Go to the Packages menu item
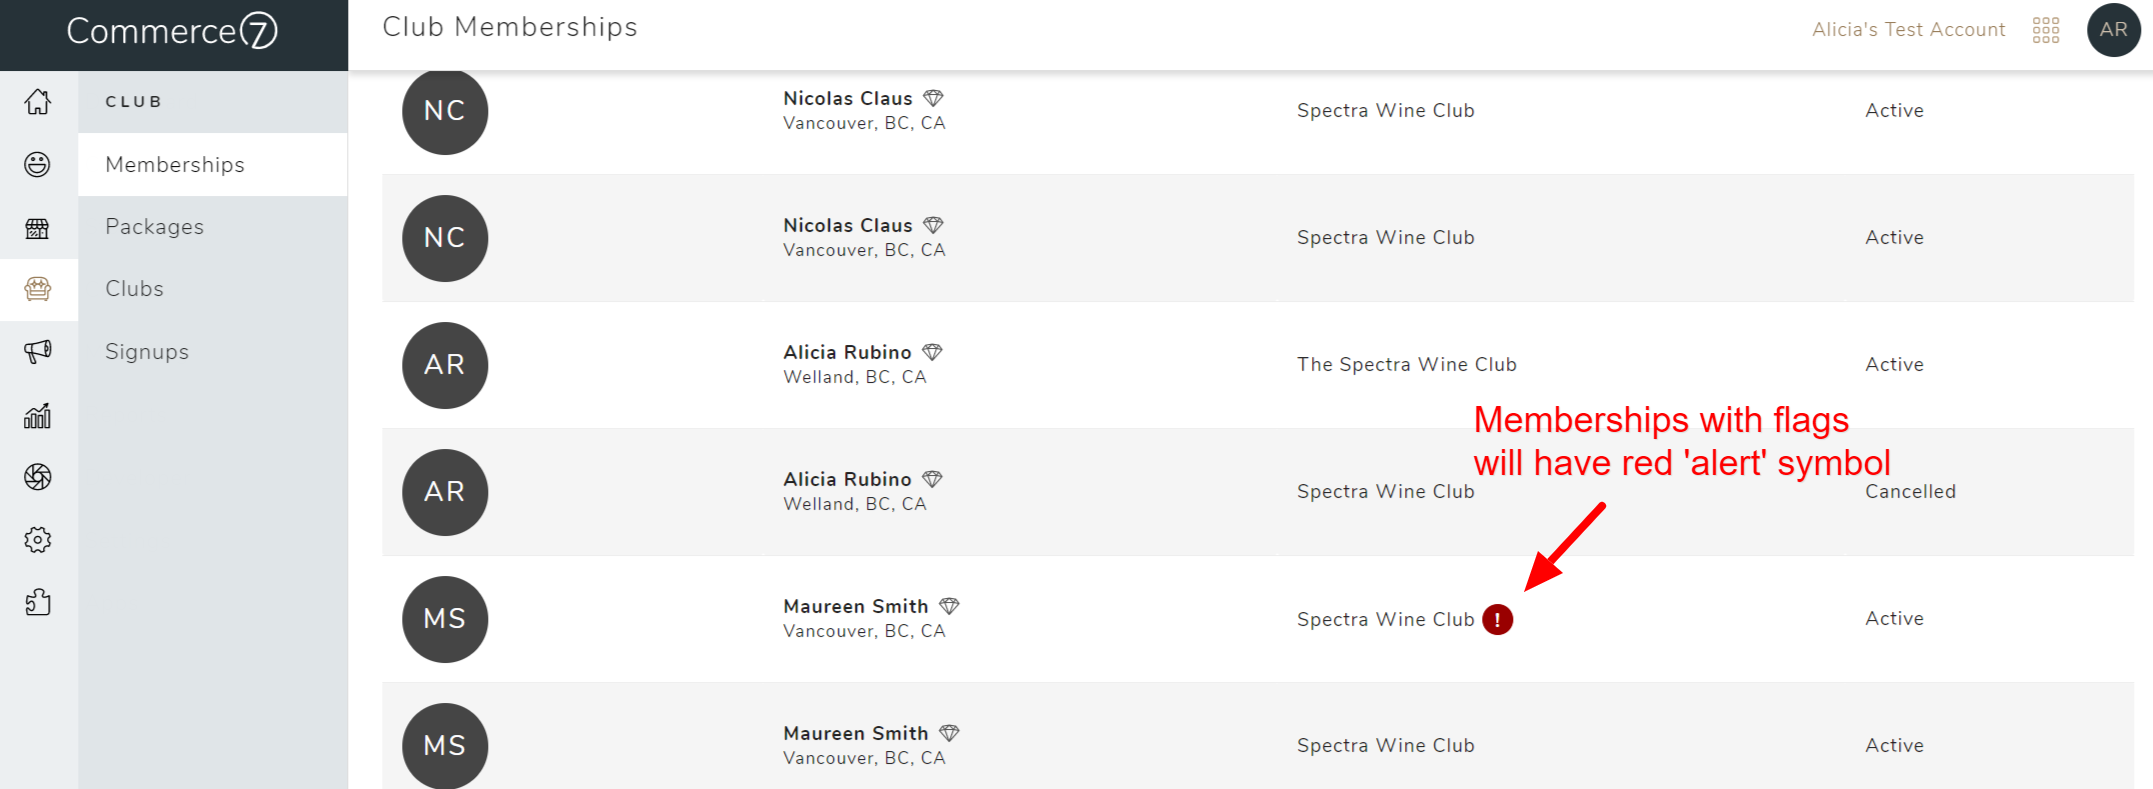Viewport: 2153px width, 789px height. click(x=154, y=227)
